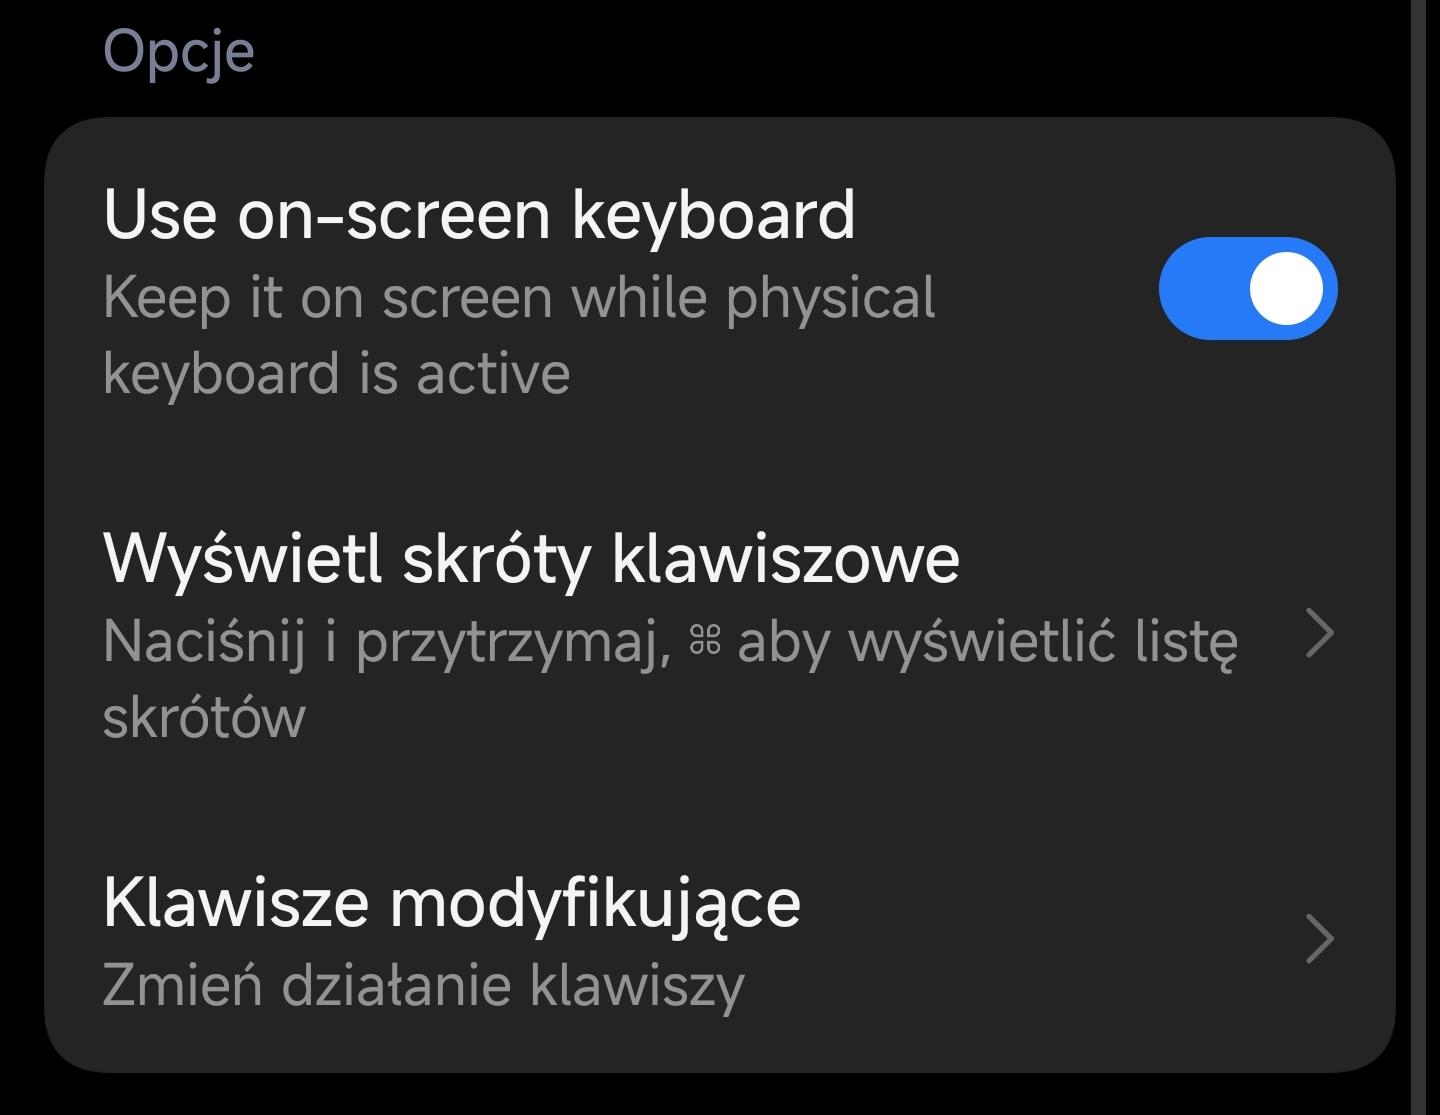Viewport: 1440px width, 1115px height.
Task: Select the Use on-screen keyboard title
Action: [x=478, y=214]
